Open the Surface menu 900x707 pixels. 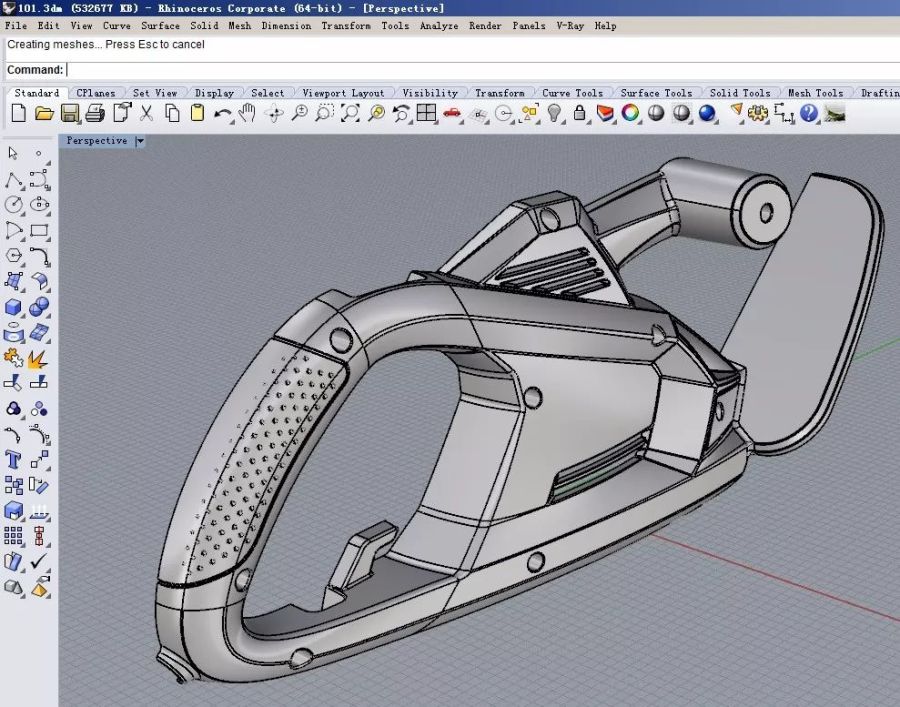point(160,25)
